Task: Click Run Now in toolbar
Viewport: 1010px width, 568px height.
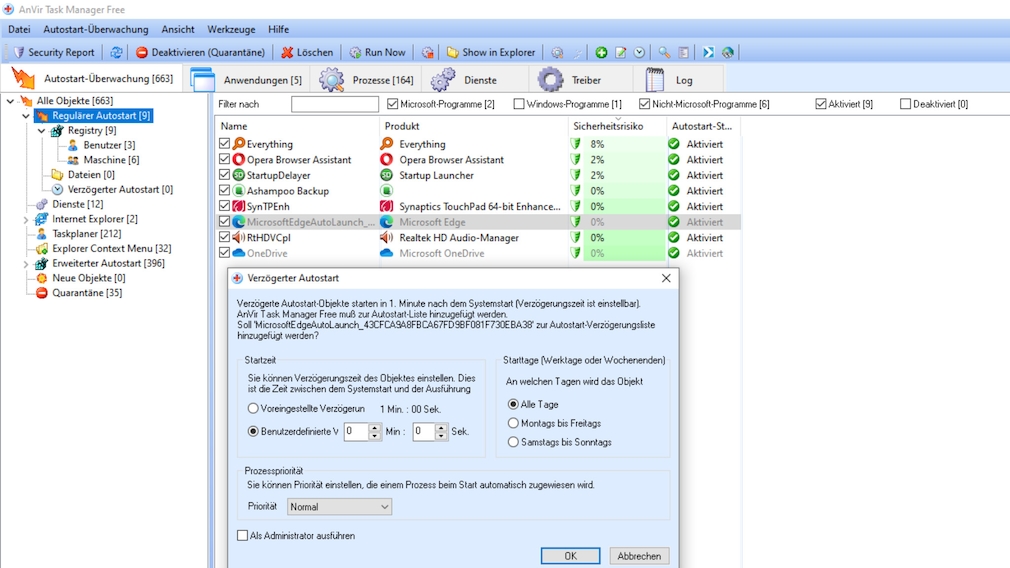Action: pyautogui.click(x=377, y=52)
